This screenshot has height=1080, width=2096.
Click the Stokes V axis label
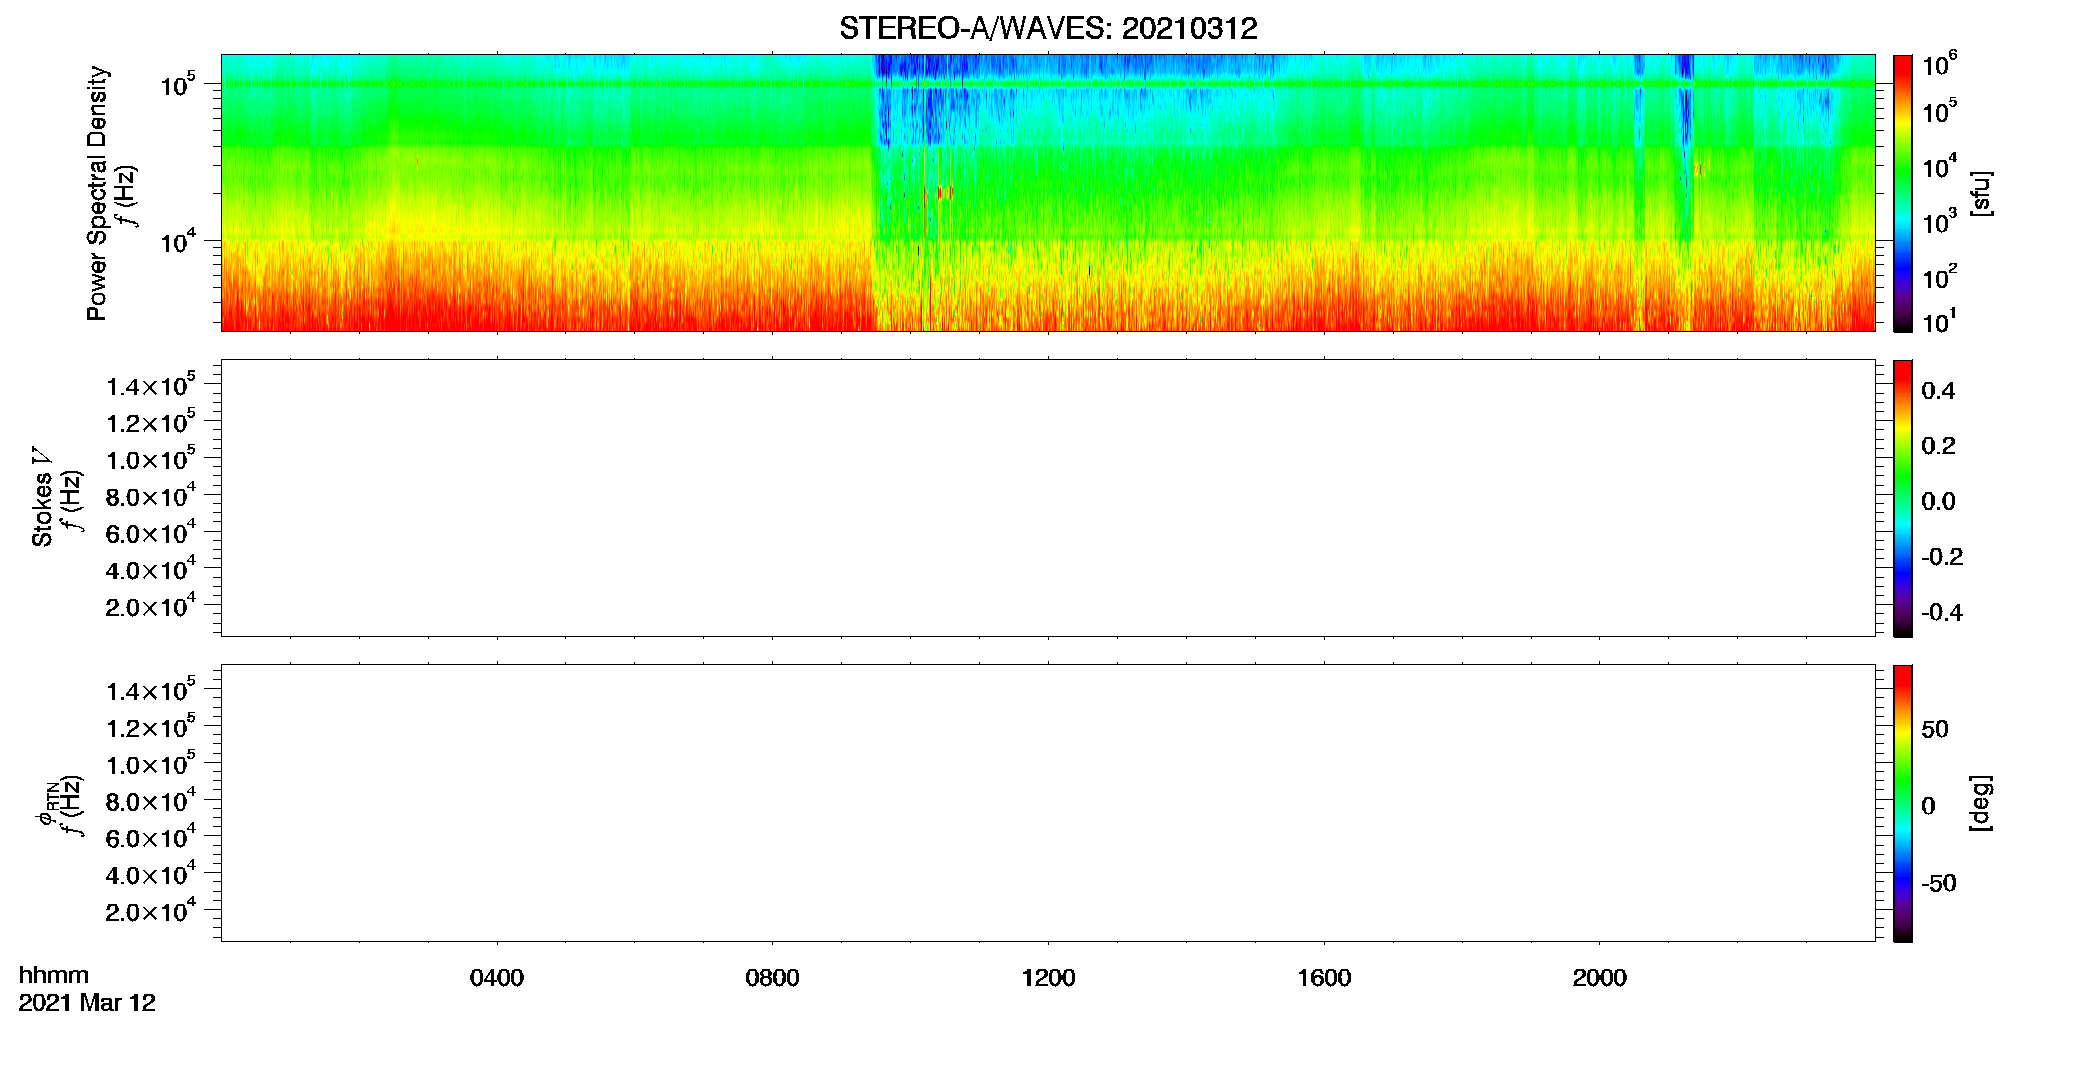42,497
